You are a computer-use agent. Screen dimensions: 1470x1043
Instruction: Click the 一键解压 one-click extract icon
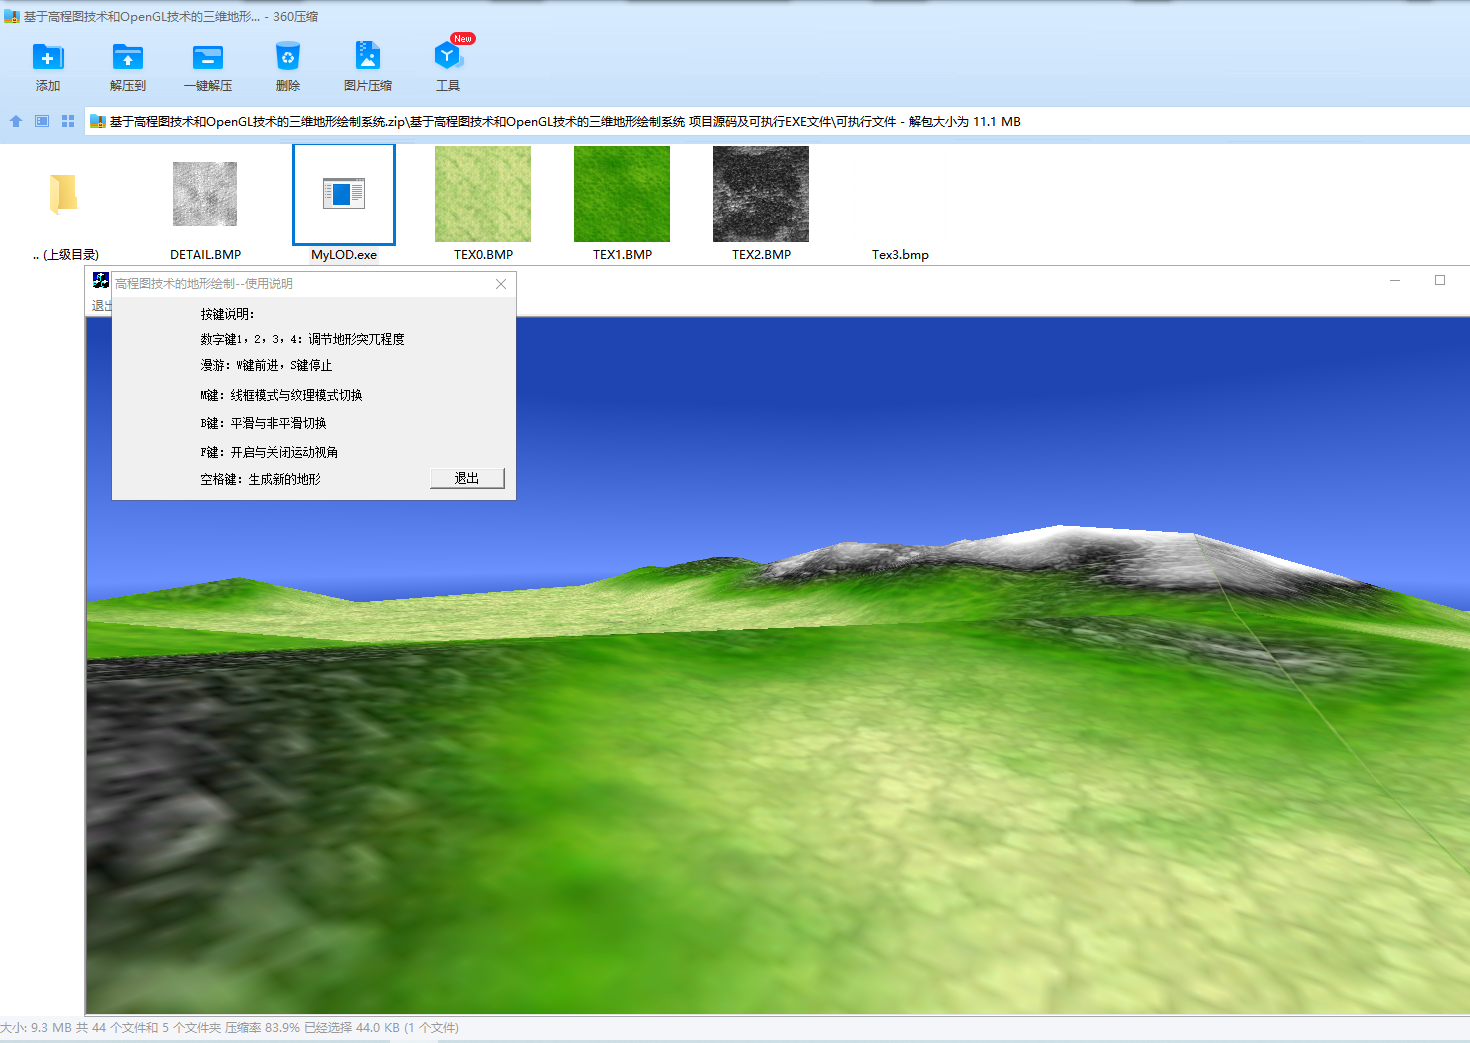point(208,57)
